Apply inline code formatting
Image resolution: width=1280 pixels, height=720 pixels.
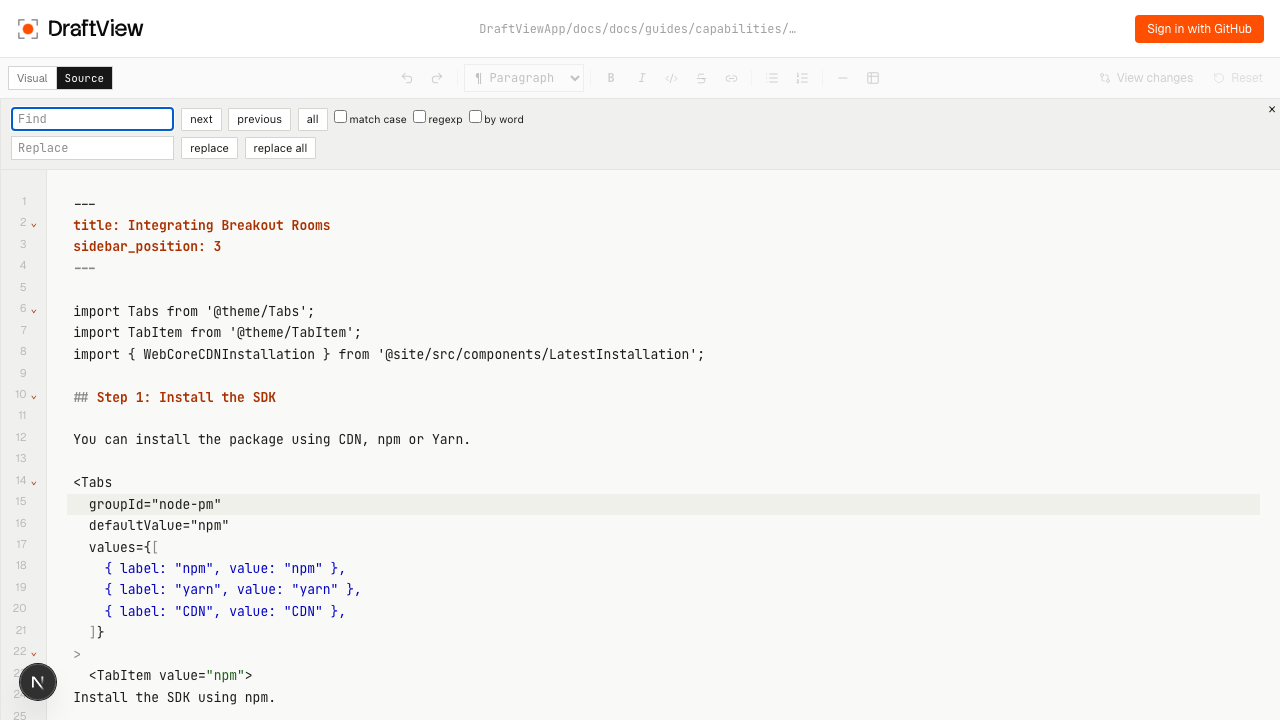click(672, 78)
